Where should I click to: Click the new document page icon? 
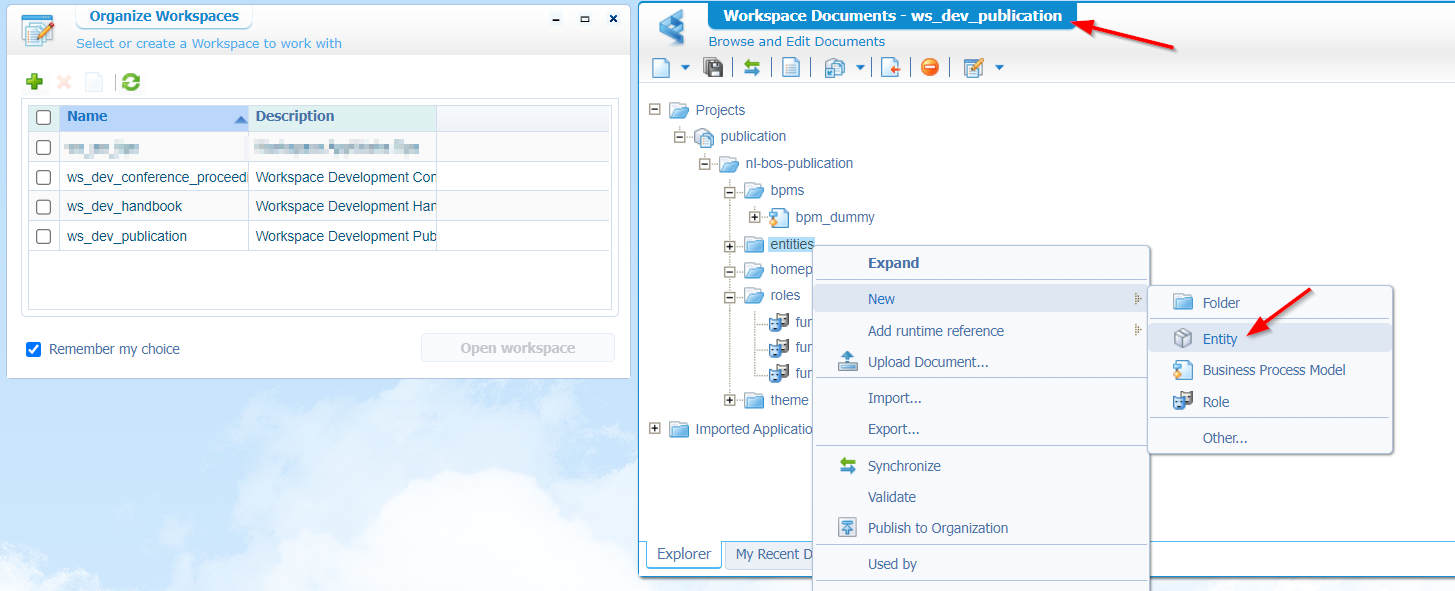pos(660,67)
